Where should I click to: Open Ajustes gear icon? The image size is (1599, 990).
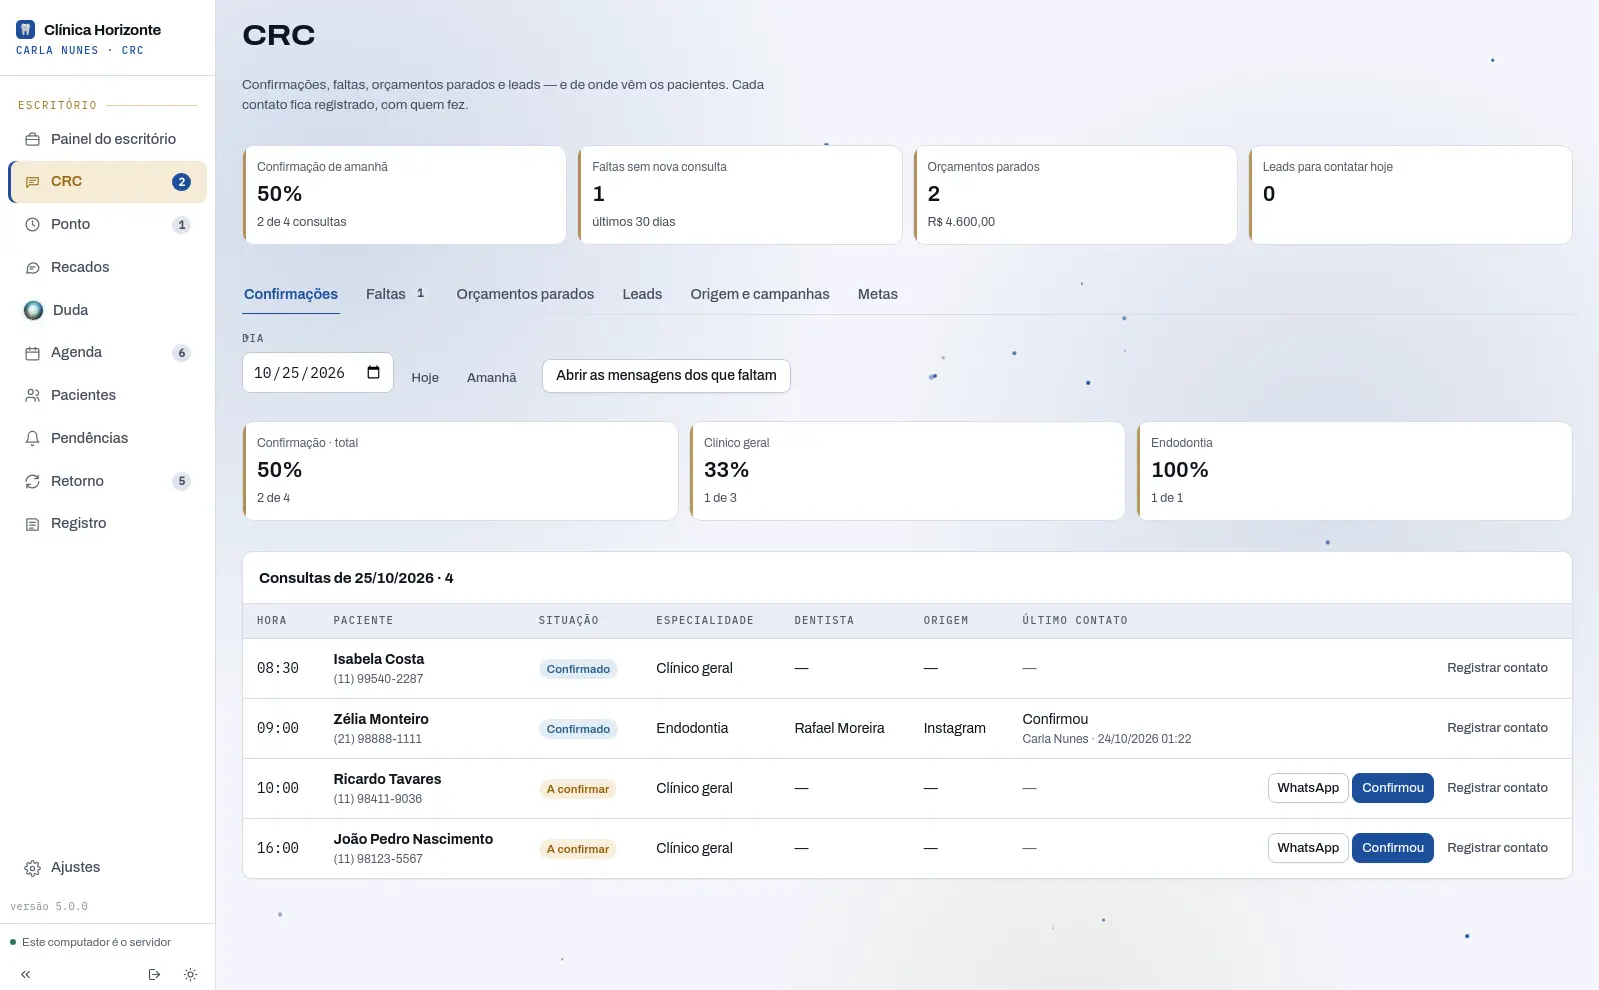point(32,868)
